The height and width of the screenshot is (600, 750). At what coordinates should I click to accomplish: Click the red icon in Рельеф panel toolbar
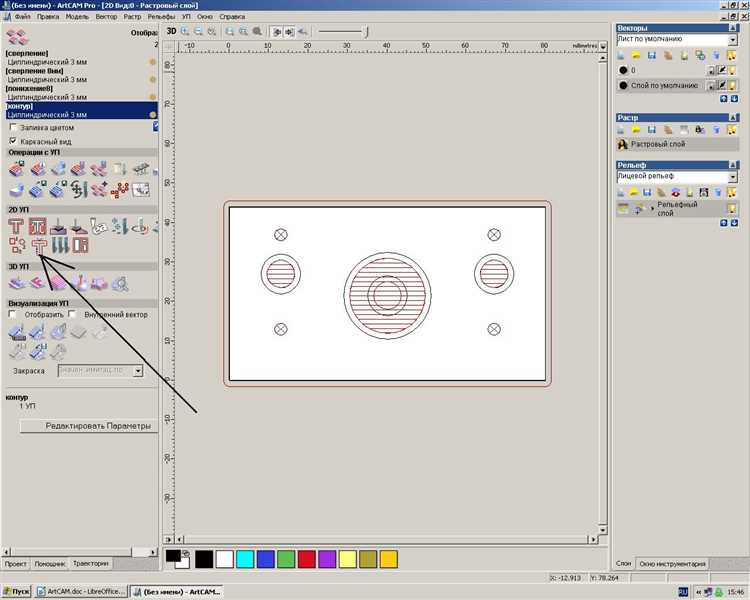coord(676,192)
